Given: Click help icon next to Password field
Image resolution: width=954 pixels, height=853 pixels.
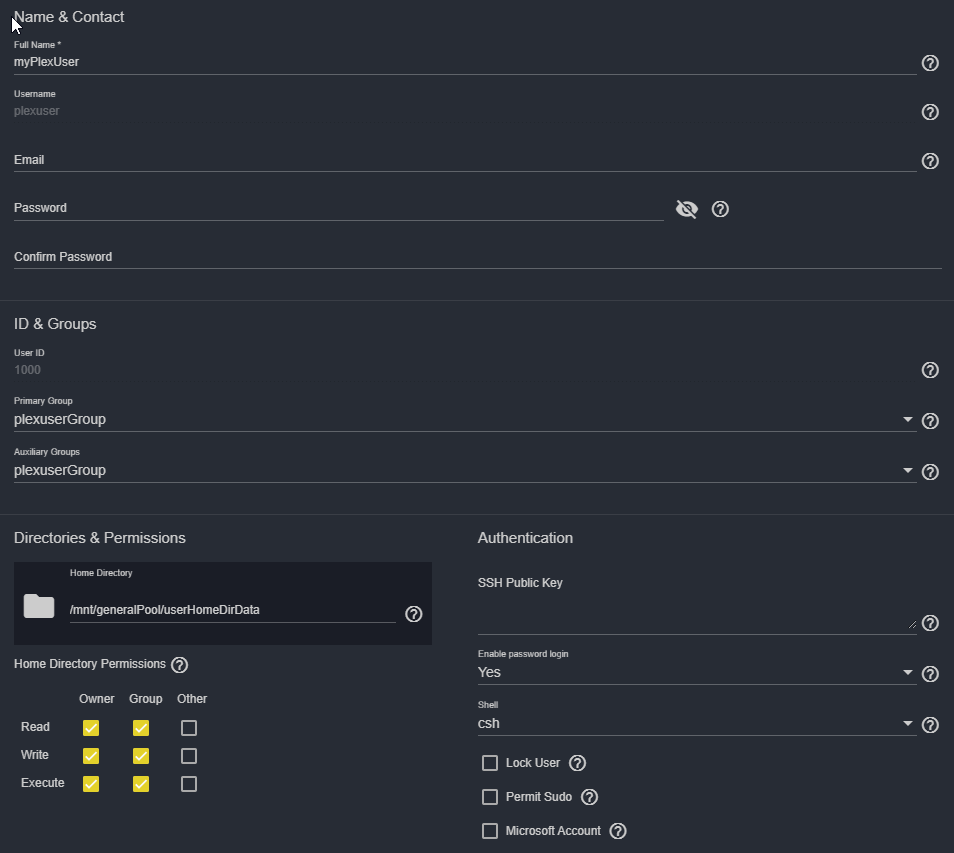Looking at the screenshot, I should 720,209.
